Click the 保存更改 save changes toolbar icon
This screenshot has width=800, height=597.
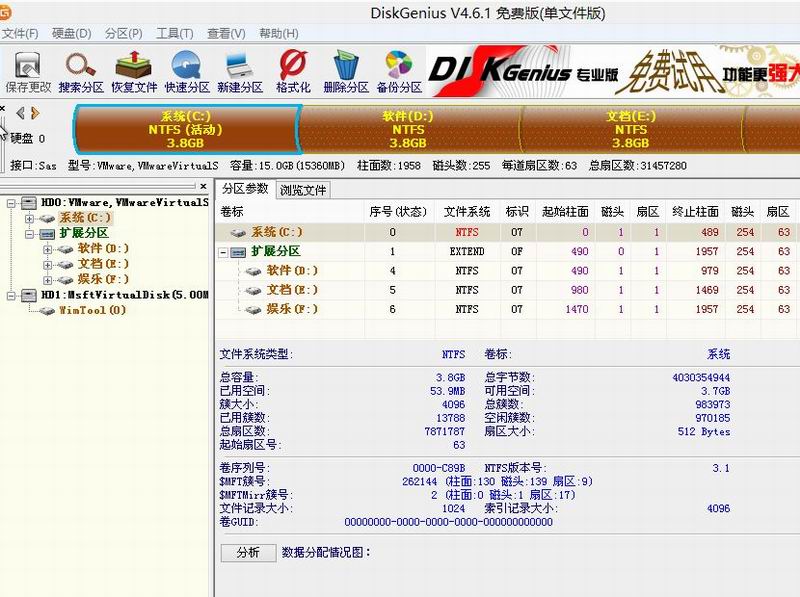tap(28, 72)
